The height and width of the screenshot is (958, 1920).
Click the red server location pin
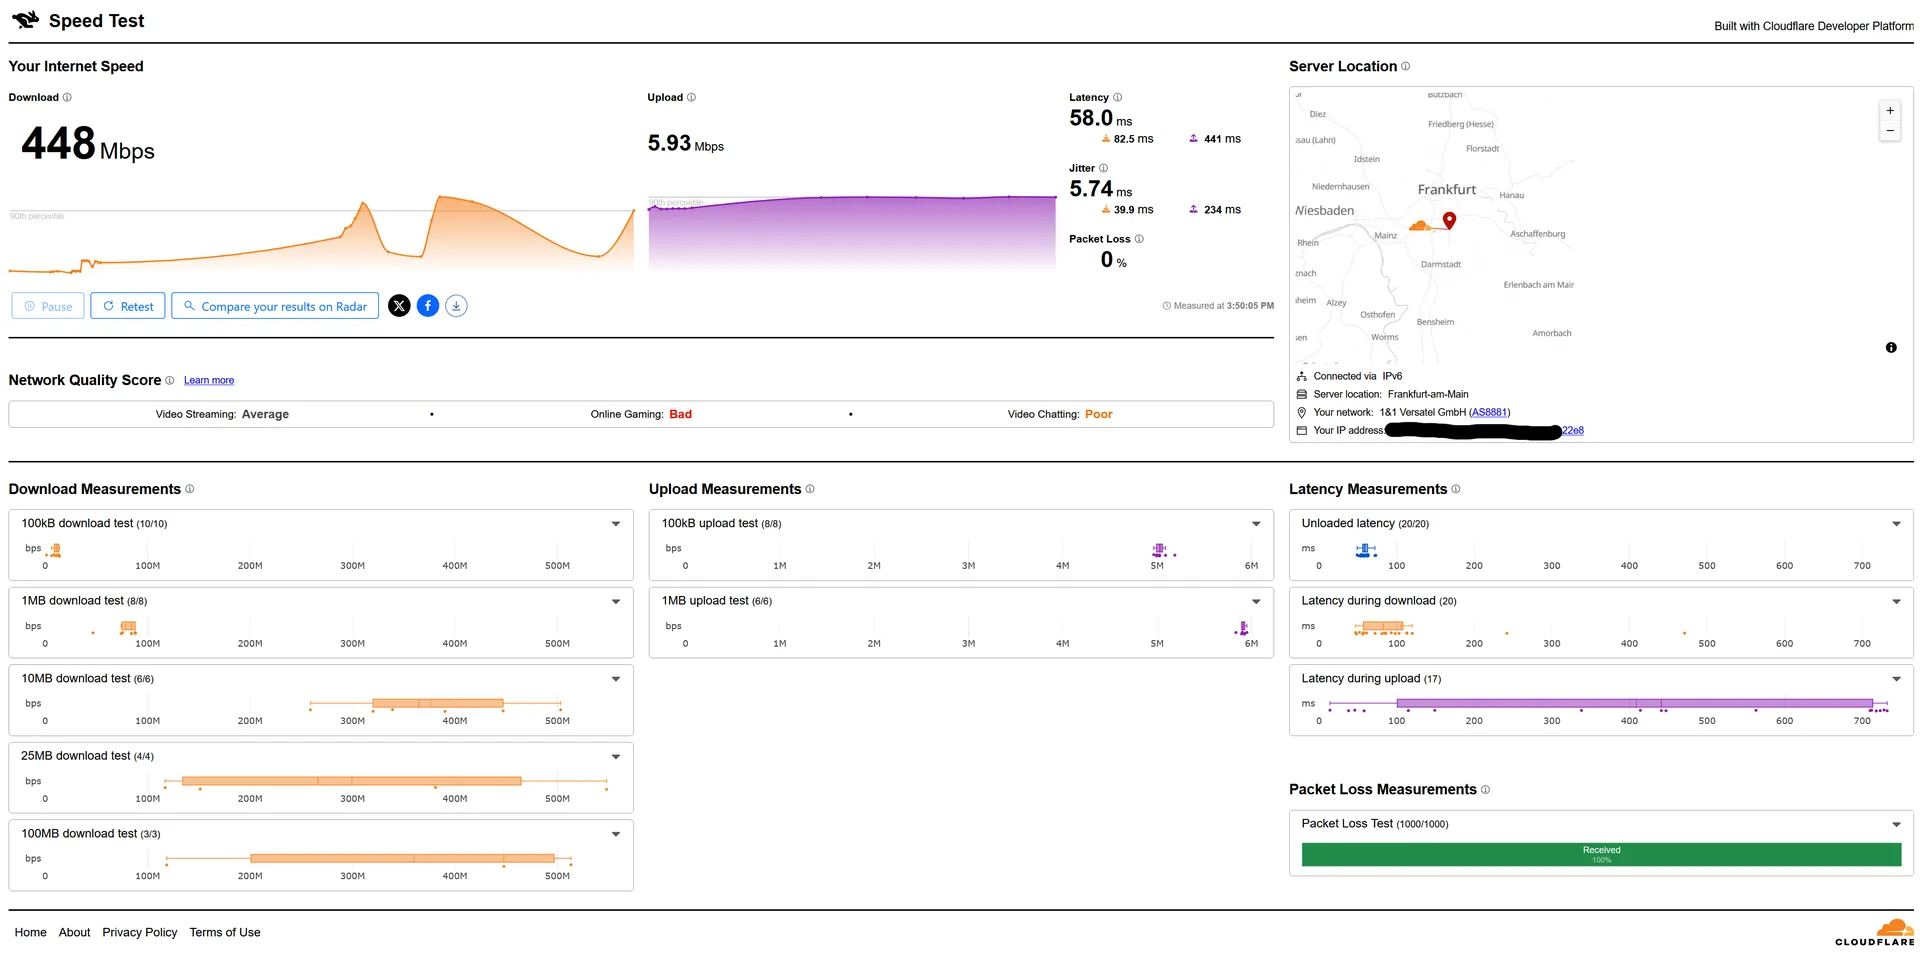click(1449, 220)
